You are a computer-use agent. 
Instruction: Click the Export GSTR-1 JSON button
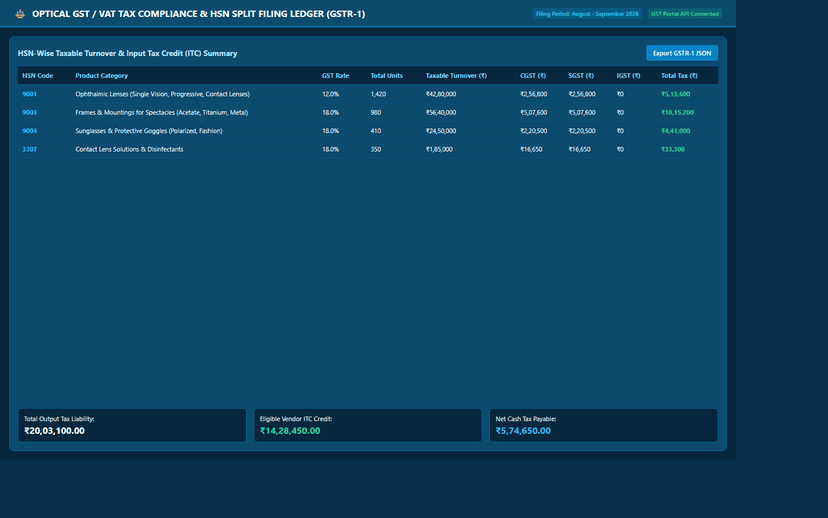coord(682,53)
